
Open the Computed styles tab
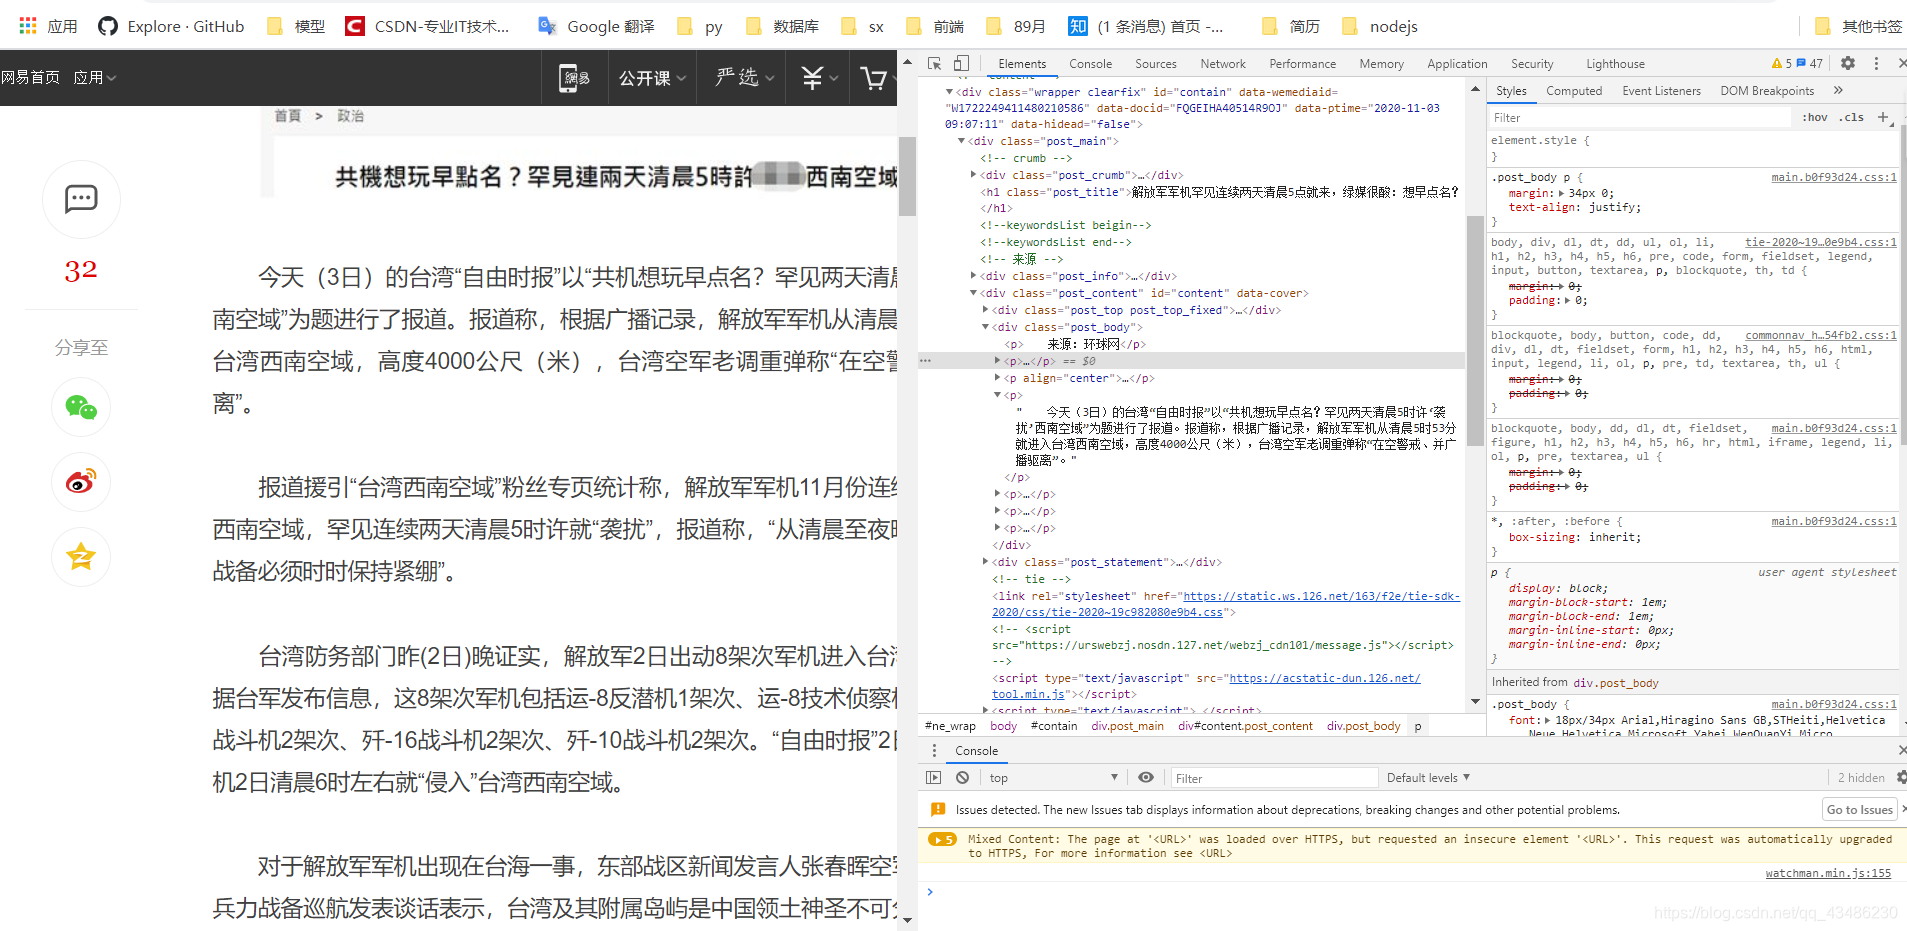(x=1573, y=90)
